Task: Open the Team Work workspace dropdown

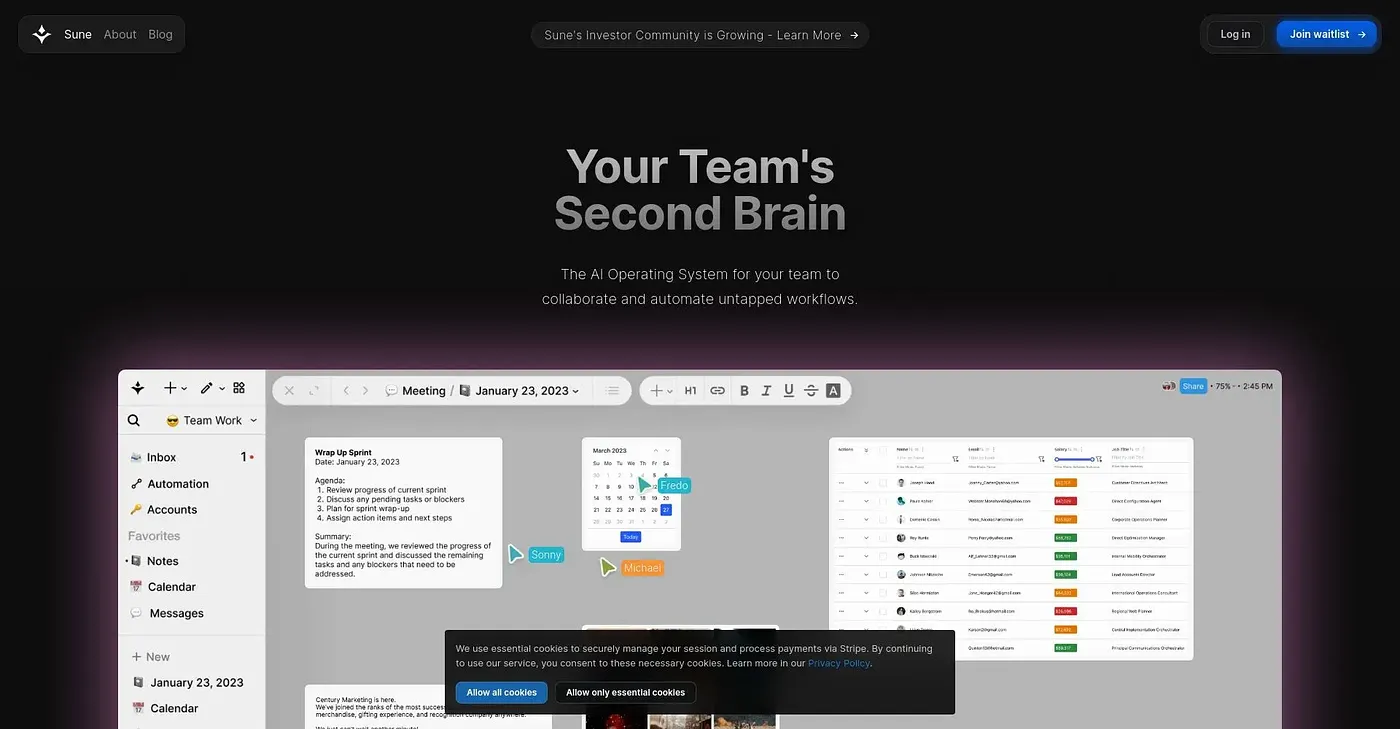Action: click(212, 420)
